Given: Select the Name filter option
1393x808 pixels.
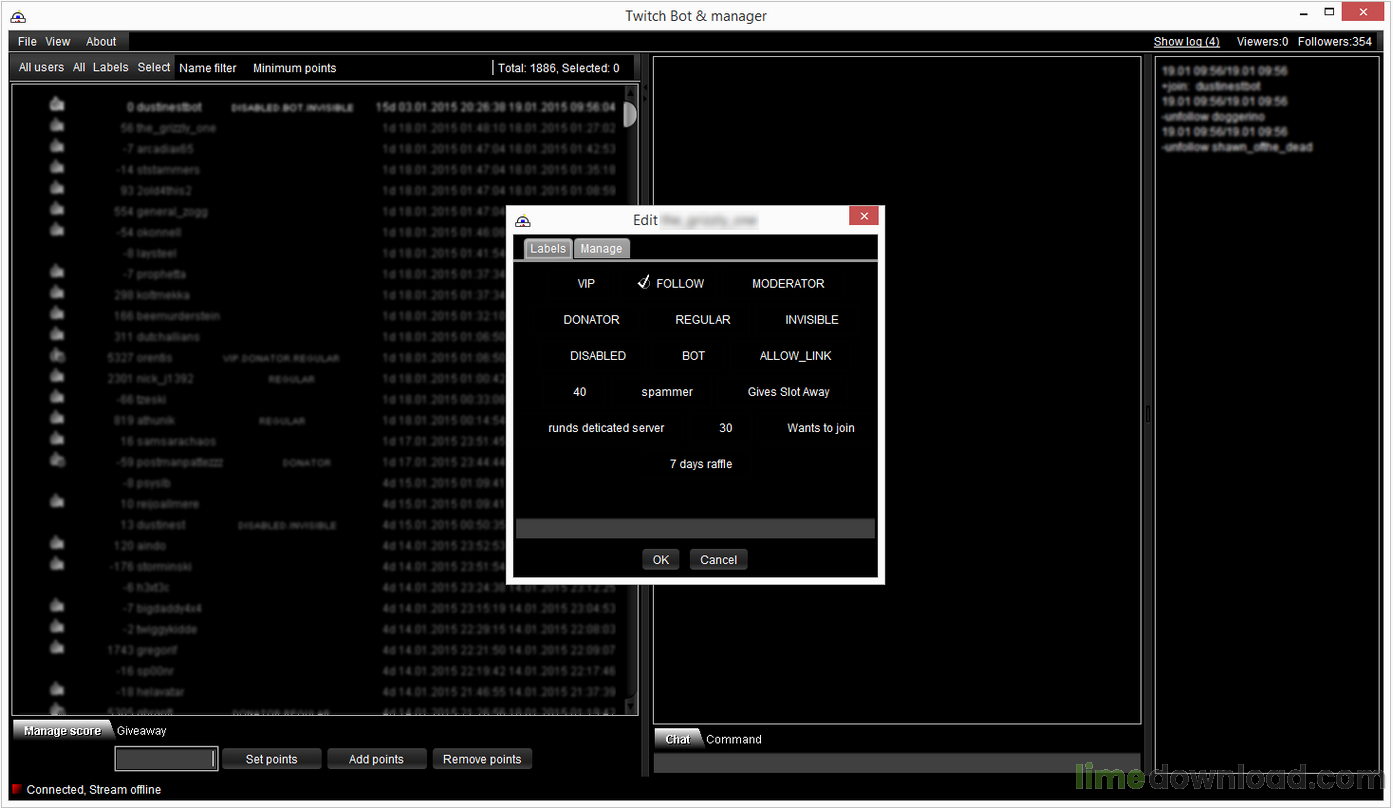Looking at the screenshot, I should coord(208,68).
